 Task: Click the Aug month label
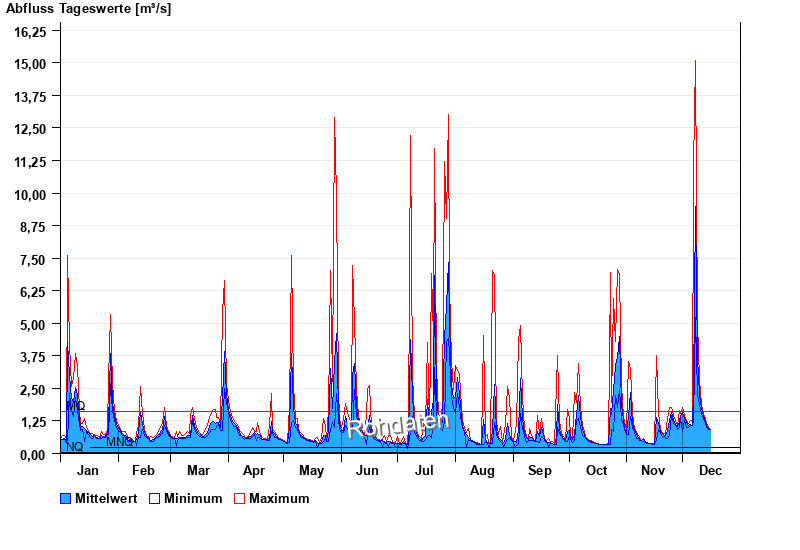tap(482, 470)
